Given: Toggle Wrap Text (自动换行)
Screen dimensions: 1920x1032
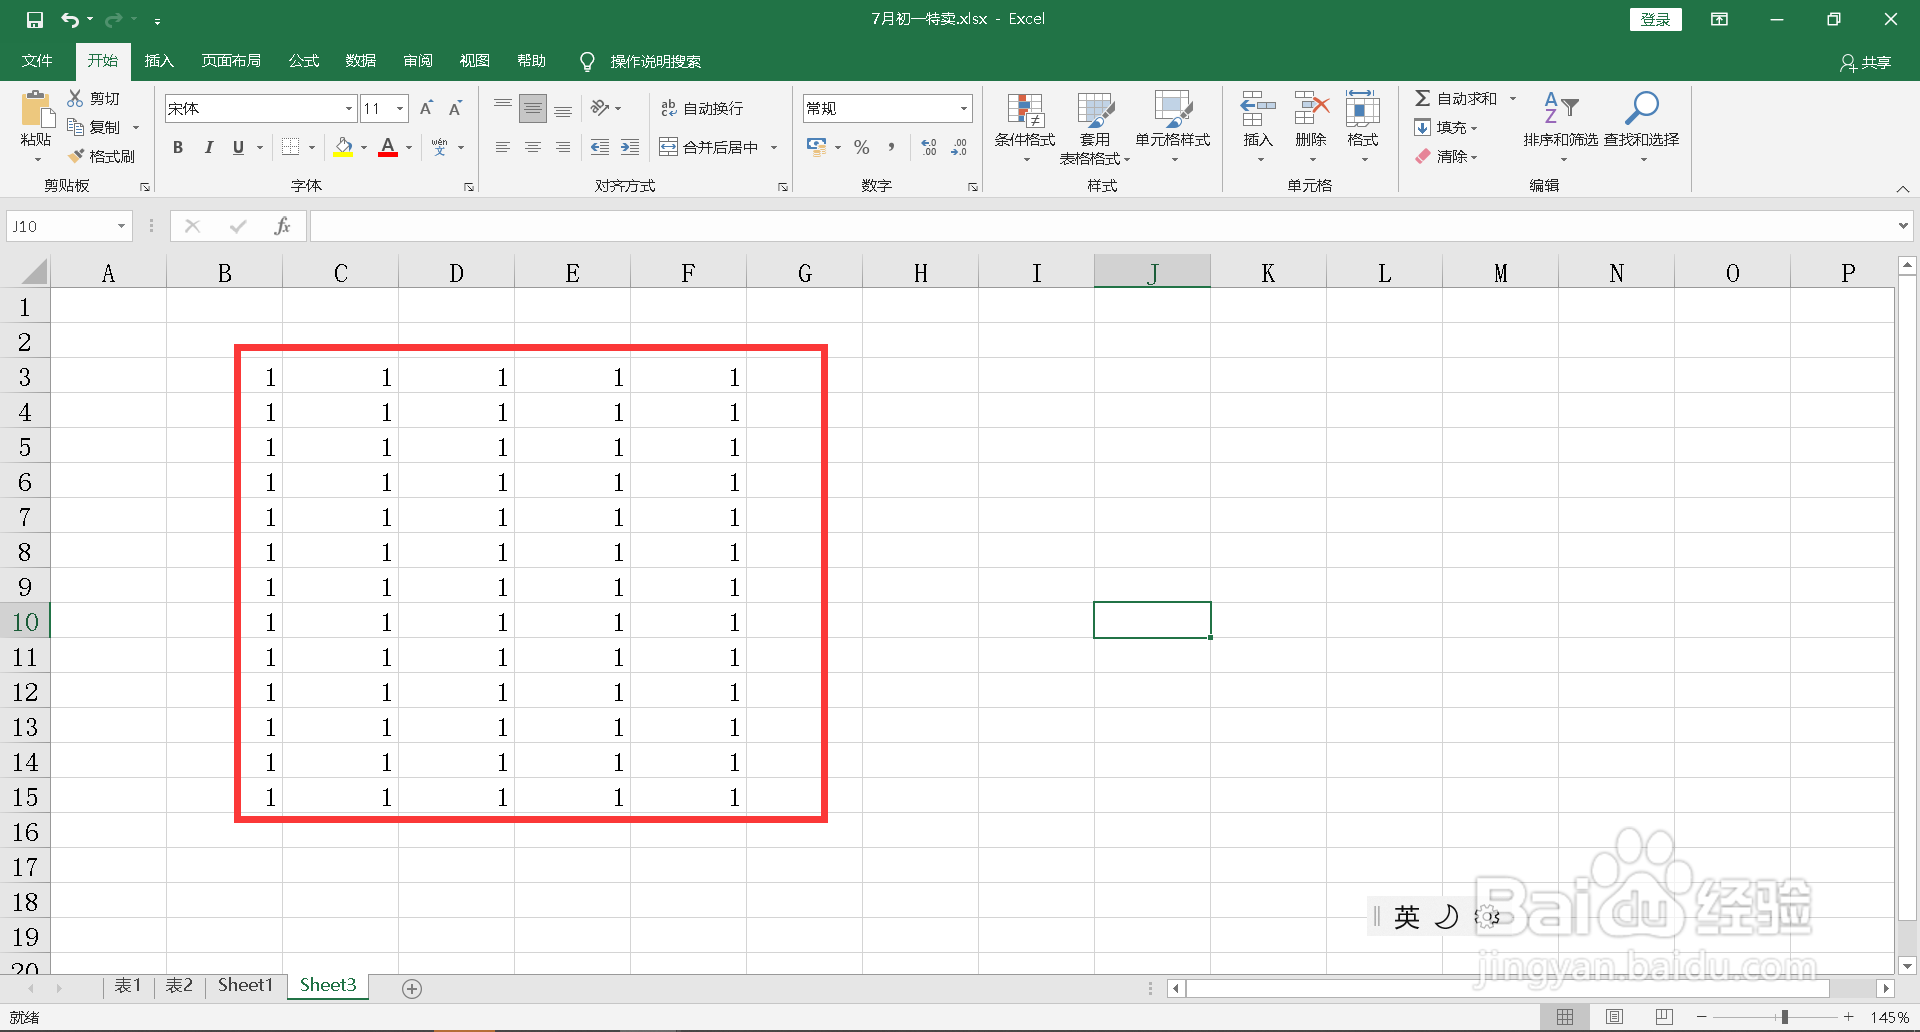Looking at the screenshot, I should 702,108.
